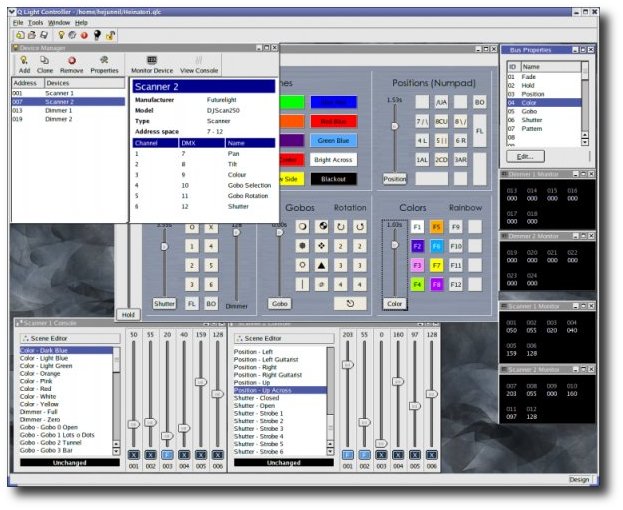
Task: Click the Save icon in main toolbar
Action: click(x=44, y=35)
